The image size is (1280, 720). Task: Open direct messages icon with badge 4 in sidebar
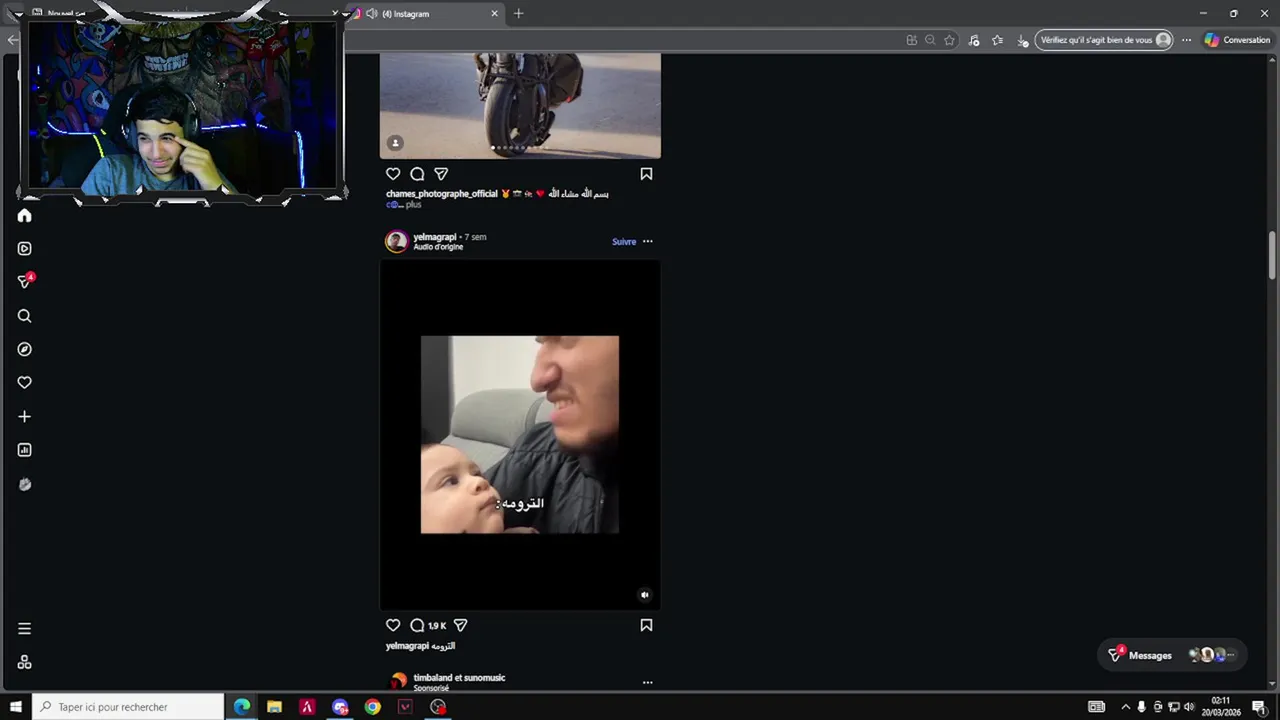tap(25, 282)
